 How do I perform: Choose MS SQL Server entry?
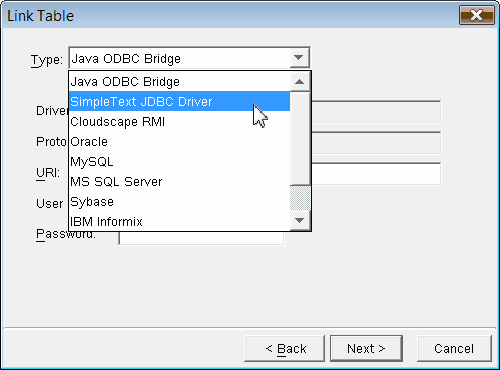179,181
